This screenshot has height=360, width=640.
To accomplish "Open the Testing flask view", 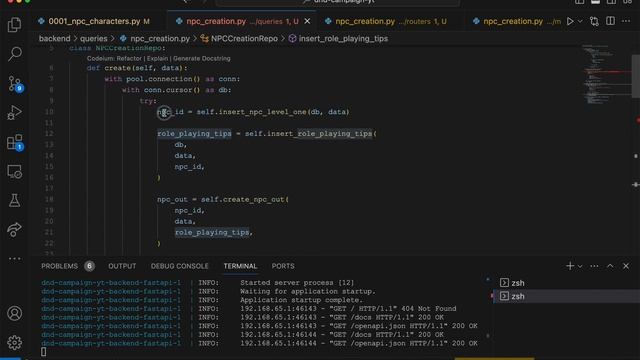I will [x=15, y=200].
